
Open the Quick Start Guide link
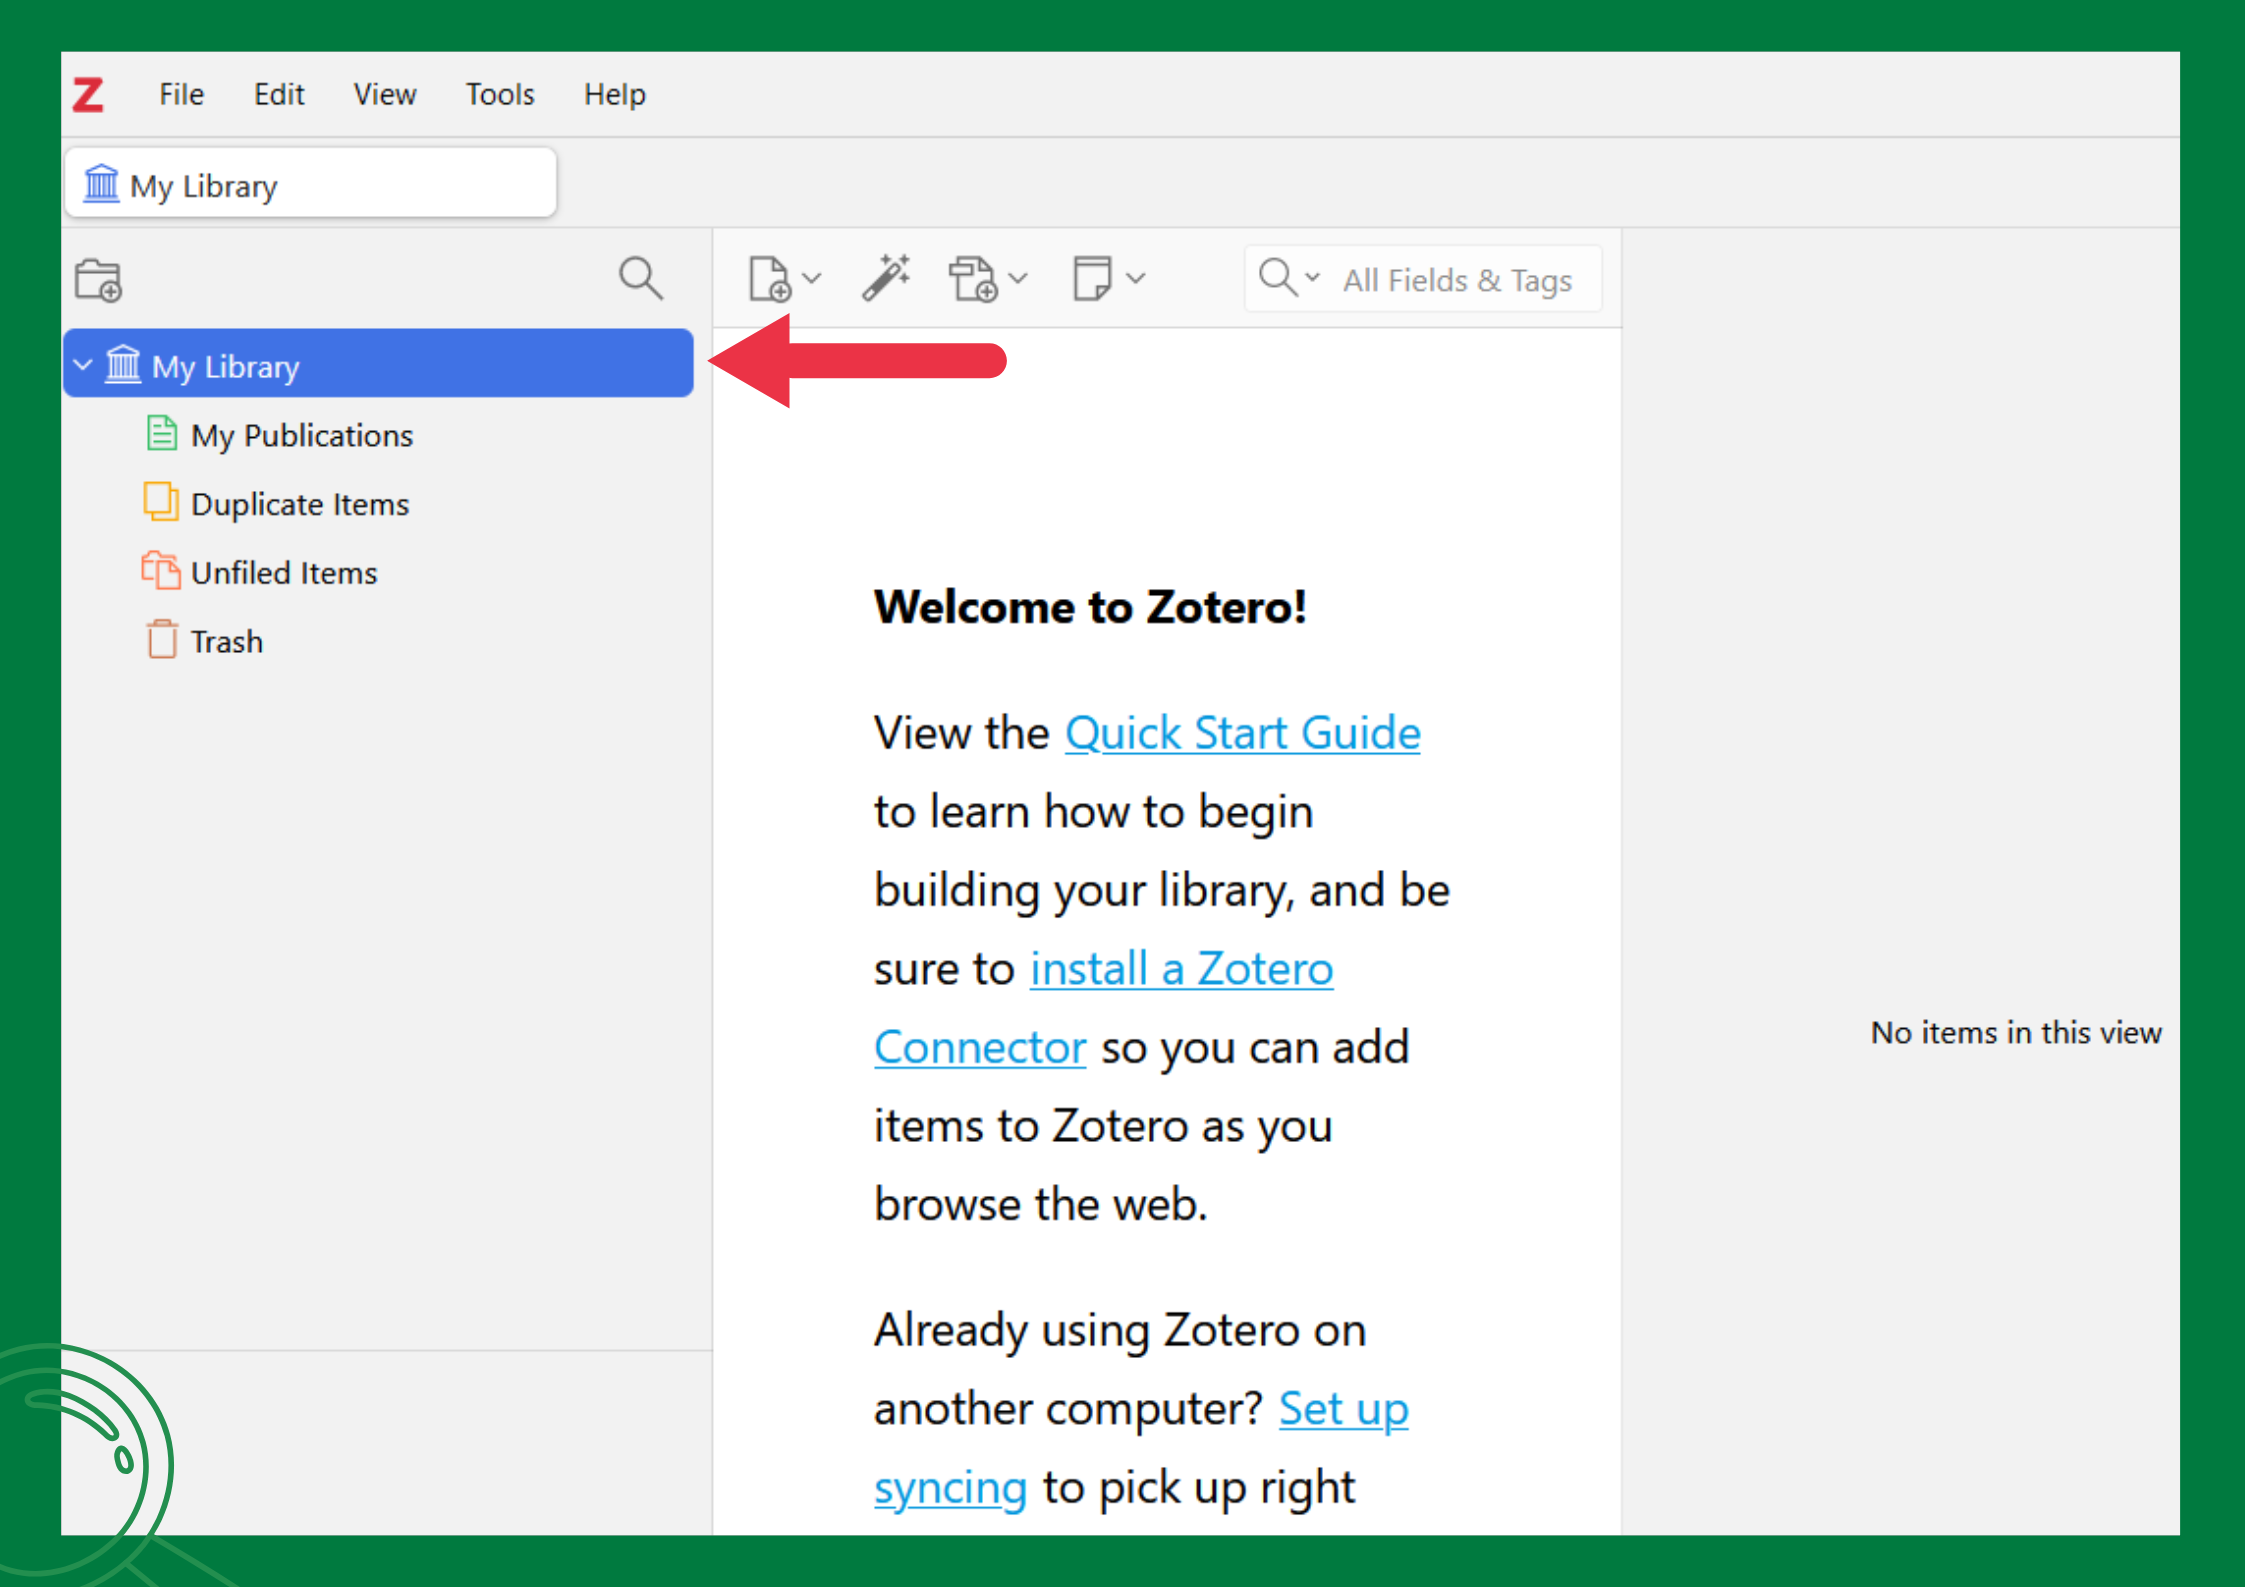[x=1242, y=733]
